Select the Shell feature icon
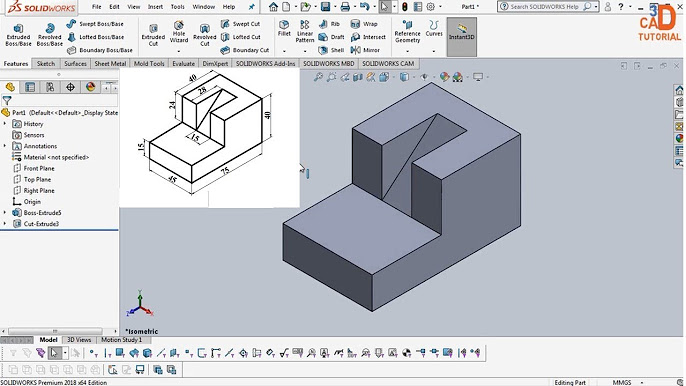Screen dimensions: 686x386 331,50
